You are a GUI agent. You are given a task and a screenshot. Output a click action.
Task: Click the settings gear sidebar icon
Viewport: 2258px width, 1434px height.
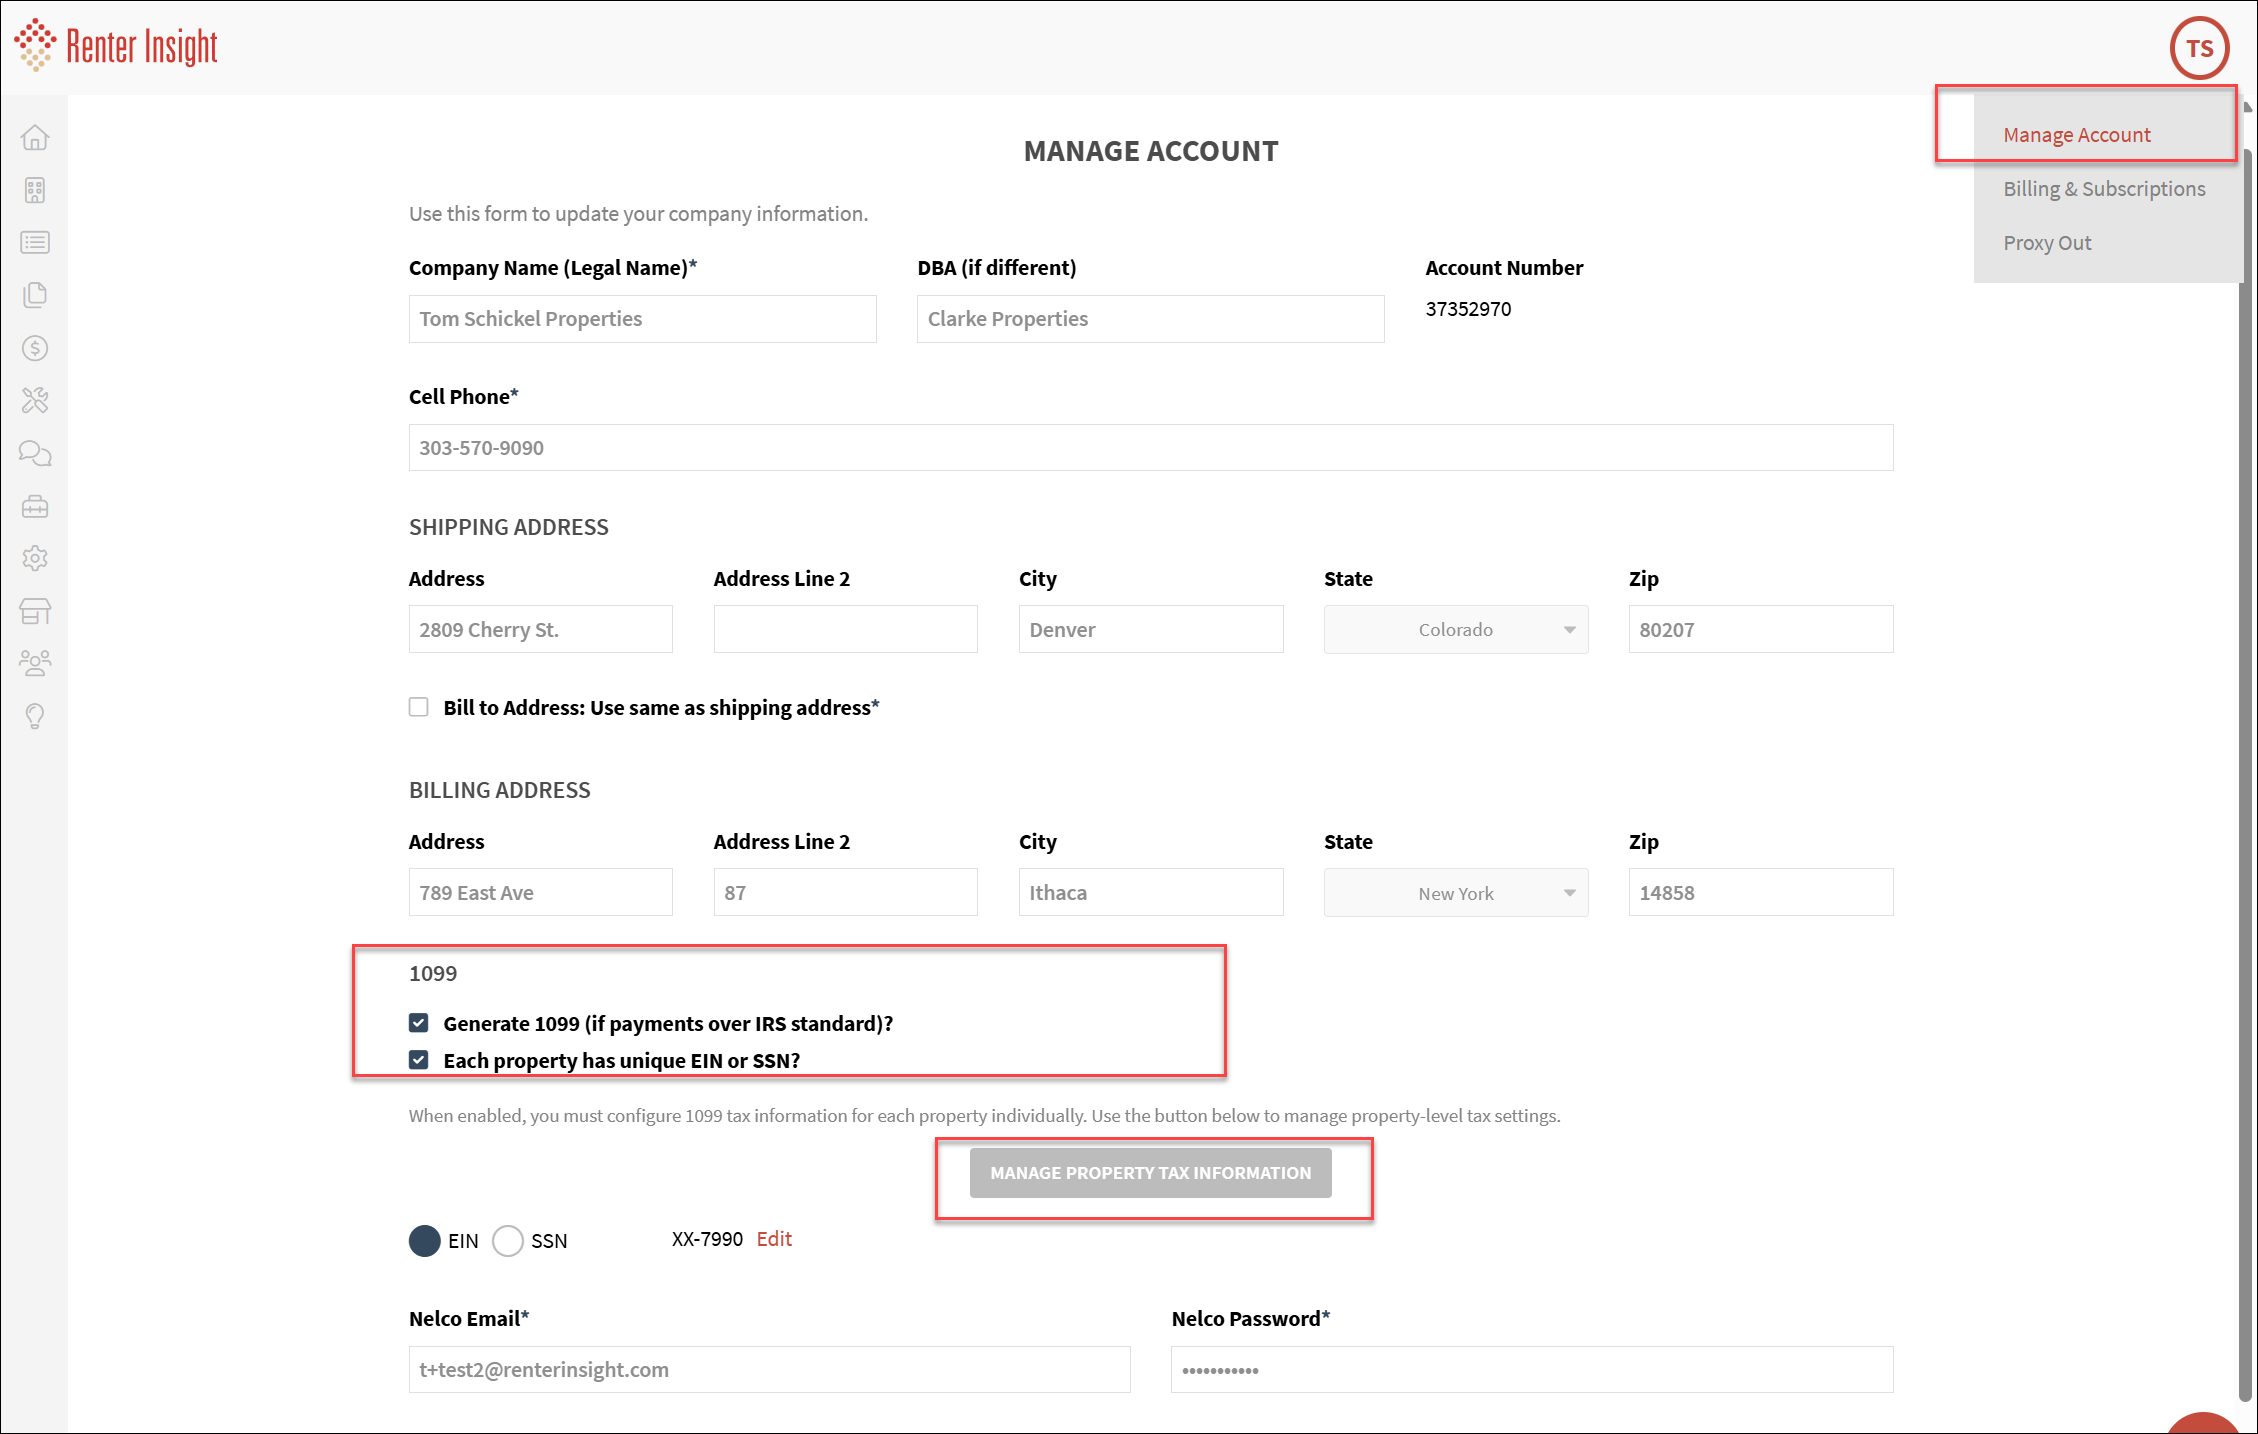[x=35, y=558]
